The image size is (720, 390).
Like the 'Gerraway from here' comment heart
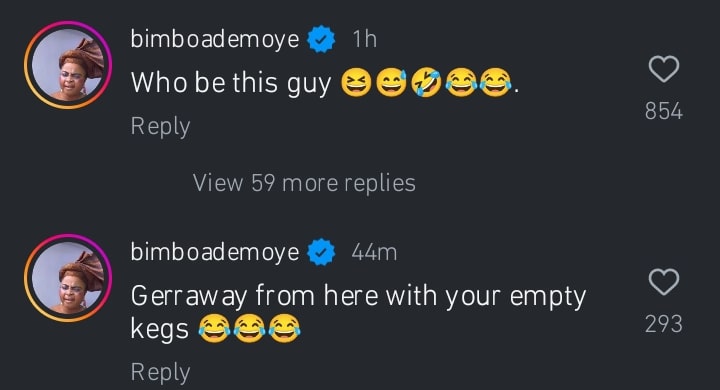click(664, 282)
